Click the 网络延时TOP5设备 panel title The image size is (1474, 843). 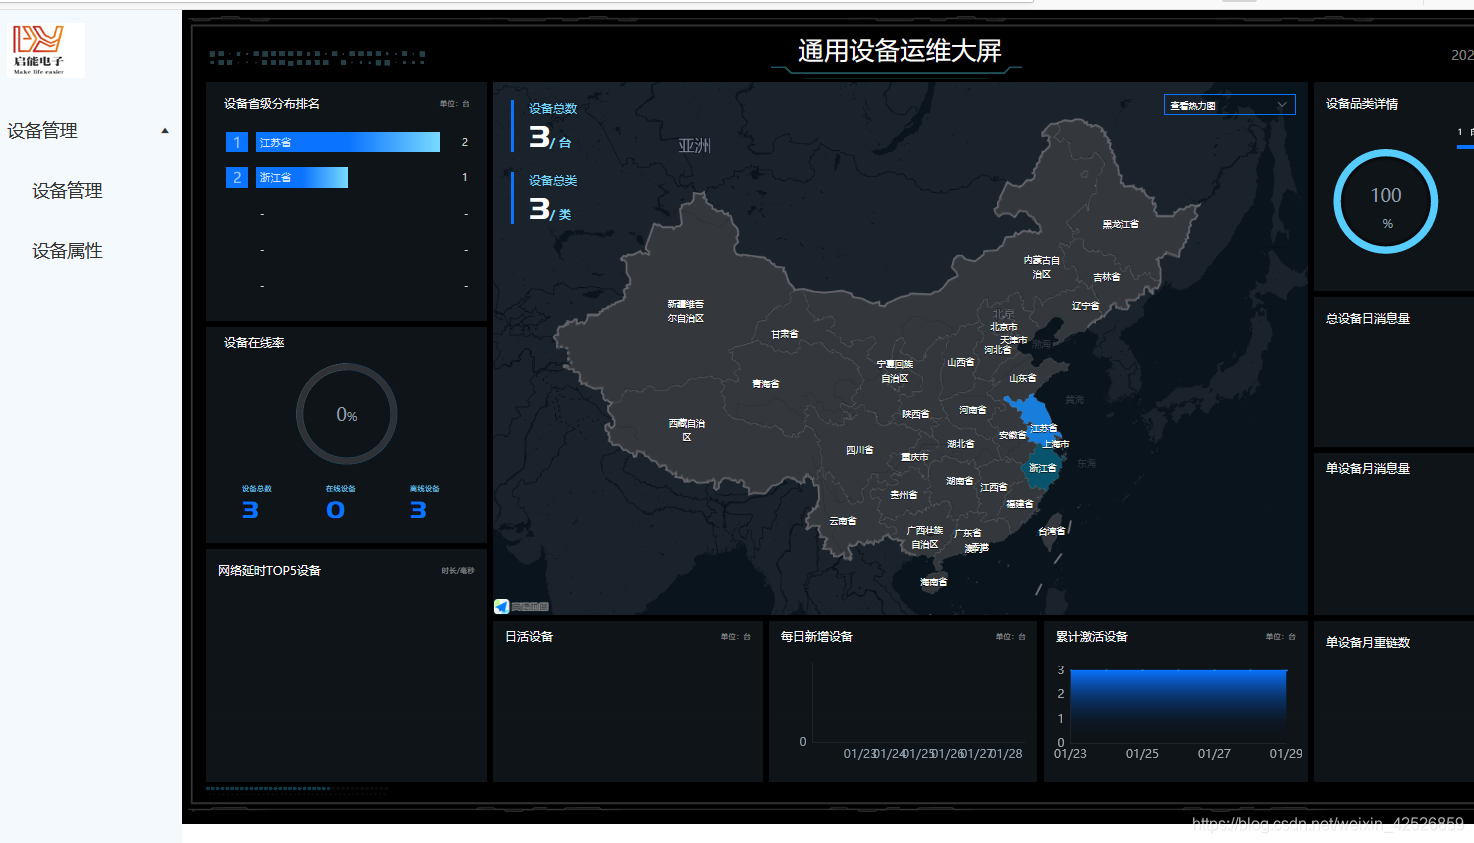tap(269, 571)
